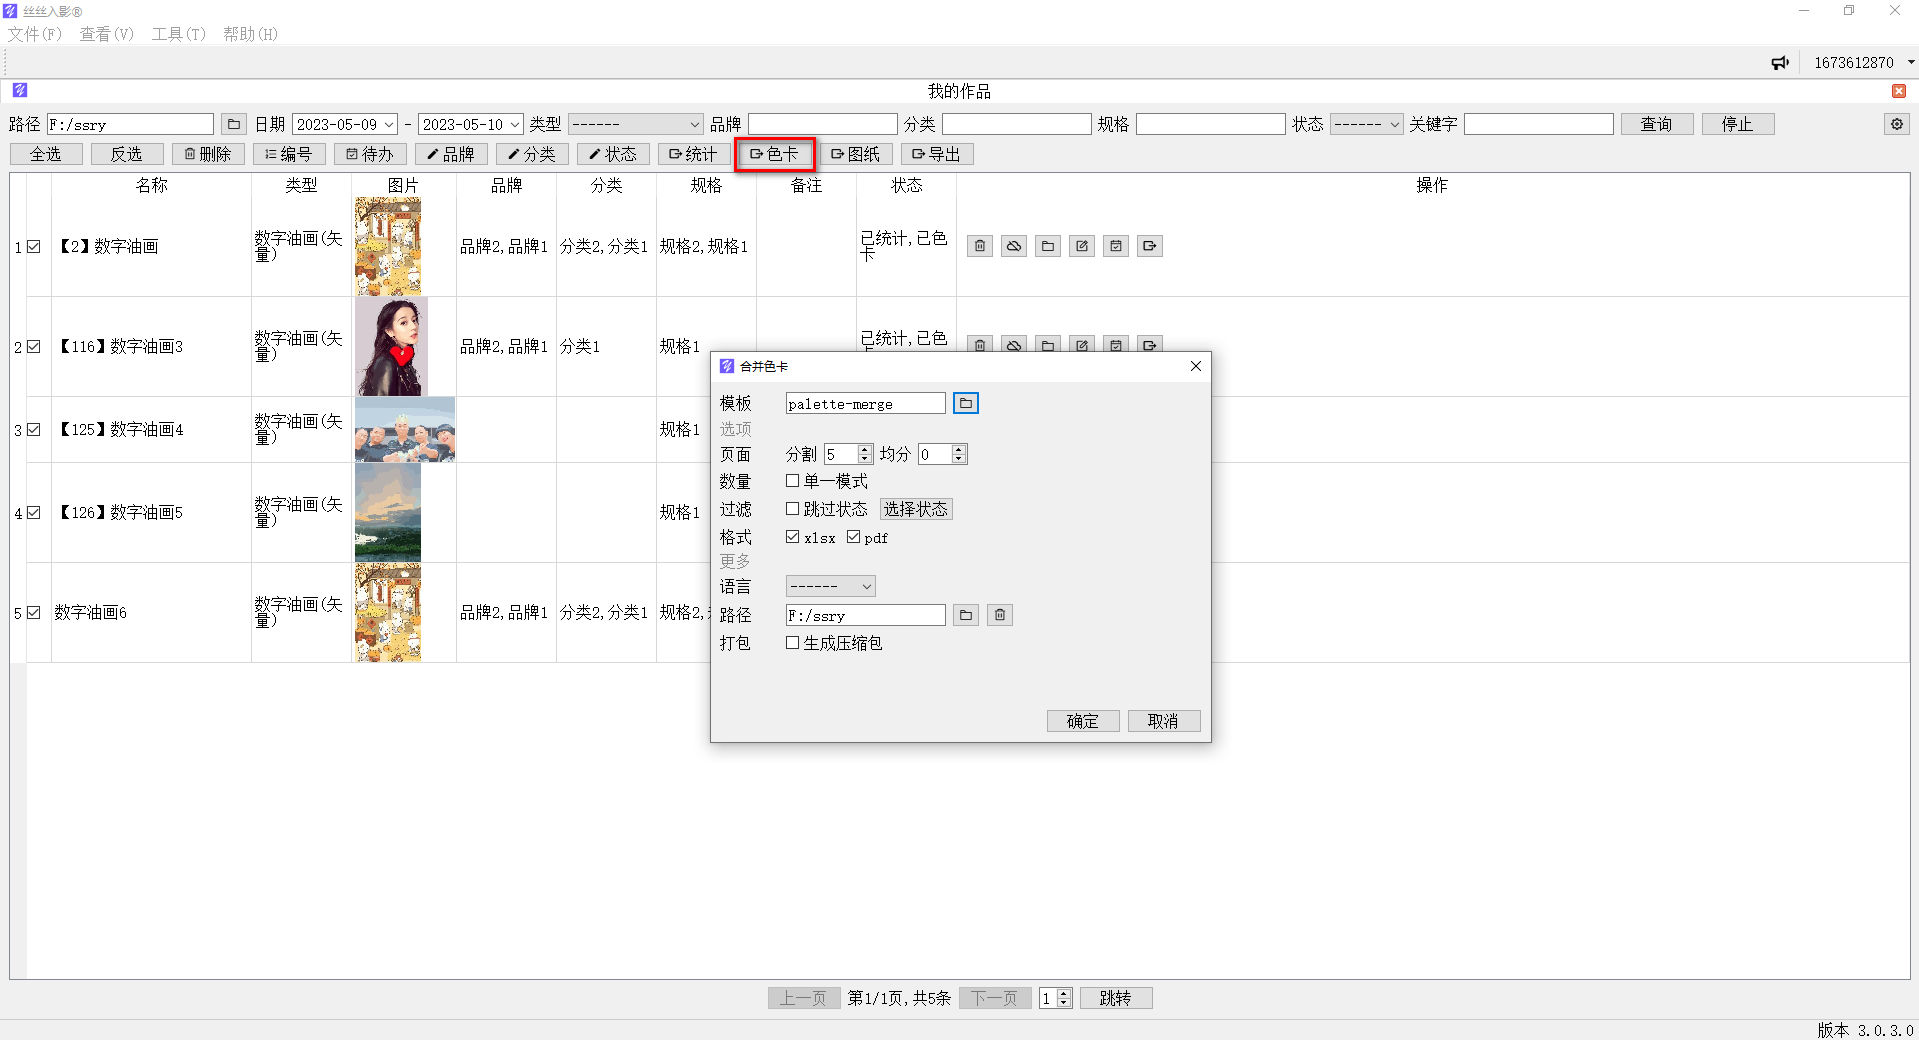1919x1040 pixels.
Task: Expand the 状态 filter dropdown
Action: click(x=1366, y=124)
